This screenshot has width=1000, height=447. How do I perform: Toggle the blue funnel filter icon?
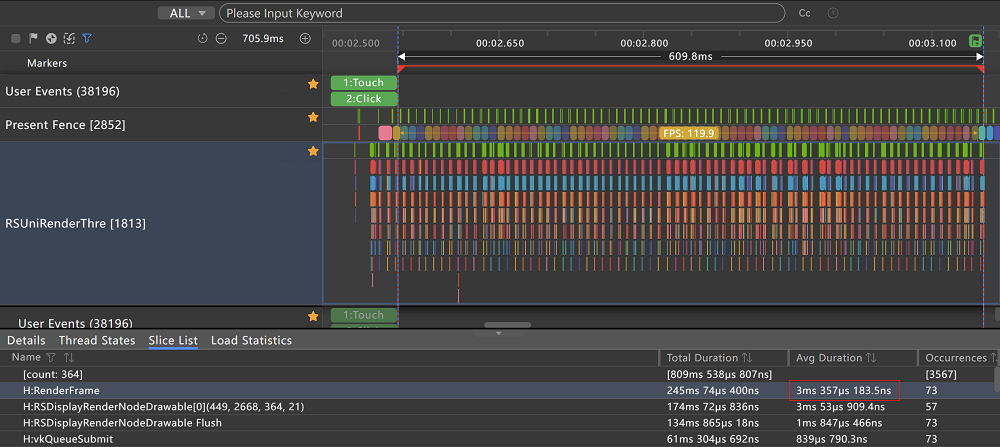coord(87,39)
